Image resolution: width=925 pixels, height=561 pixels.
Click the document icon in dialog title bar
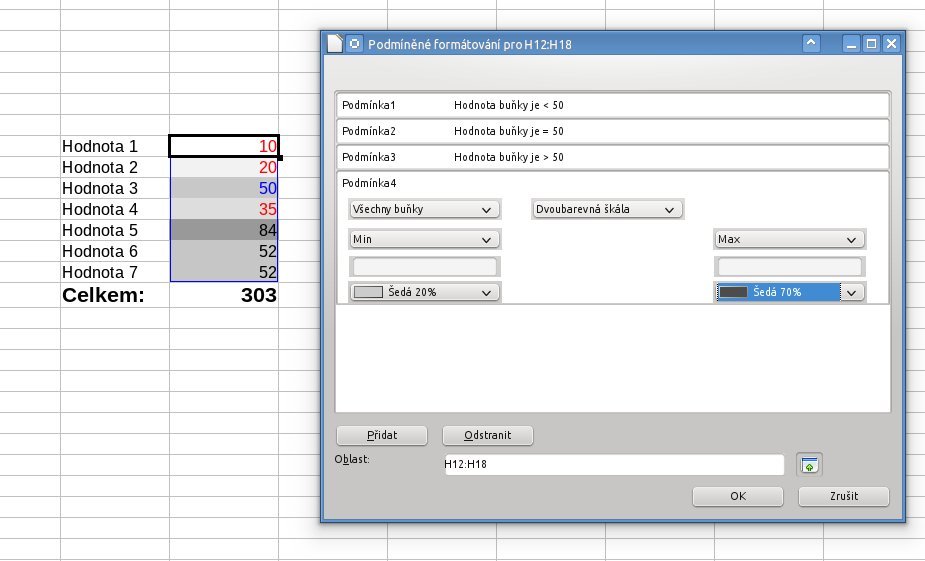[335, 44]
